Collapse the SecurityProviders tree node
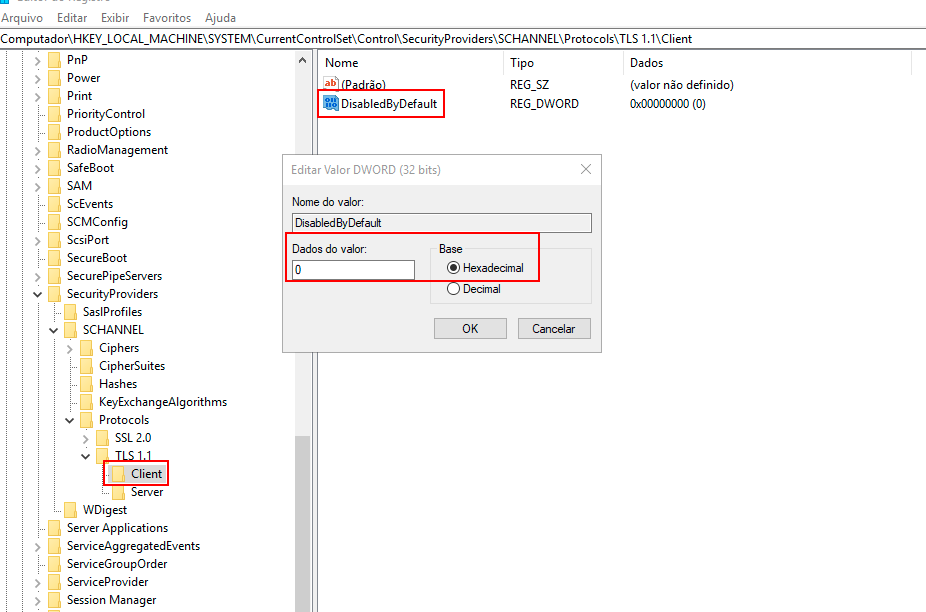926x612 pixels. pos(38,294)
